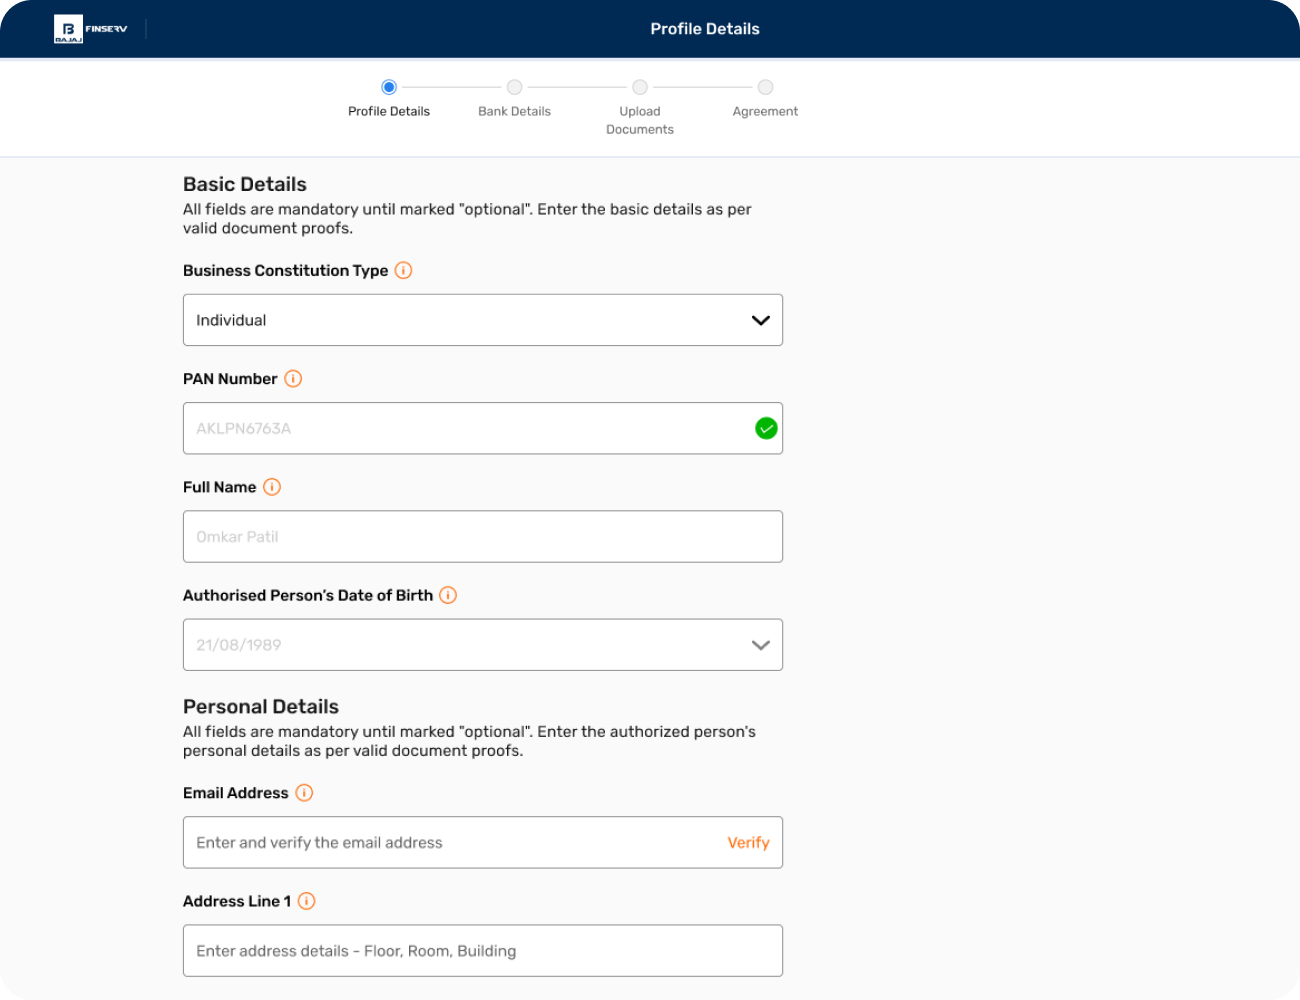This screenshot has width=1300, height=1000.
Task: Click Verify link in email field
Action: click(748, 843)
